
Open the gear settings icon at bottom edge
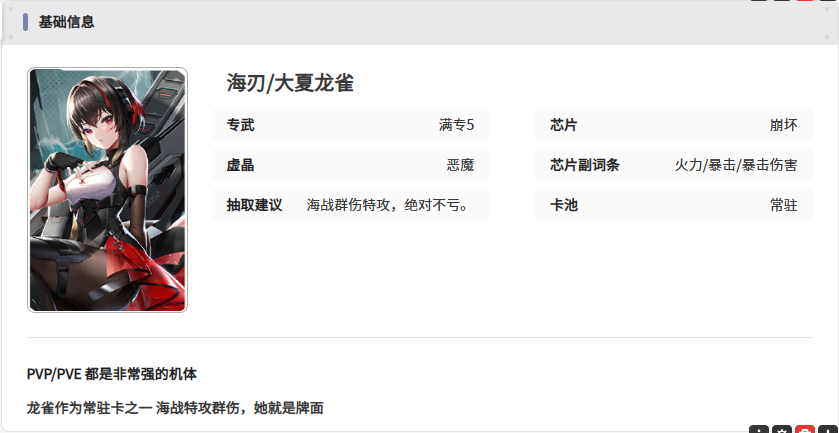click(782, 429)
